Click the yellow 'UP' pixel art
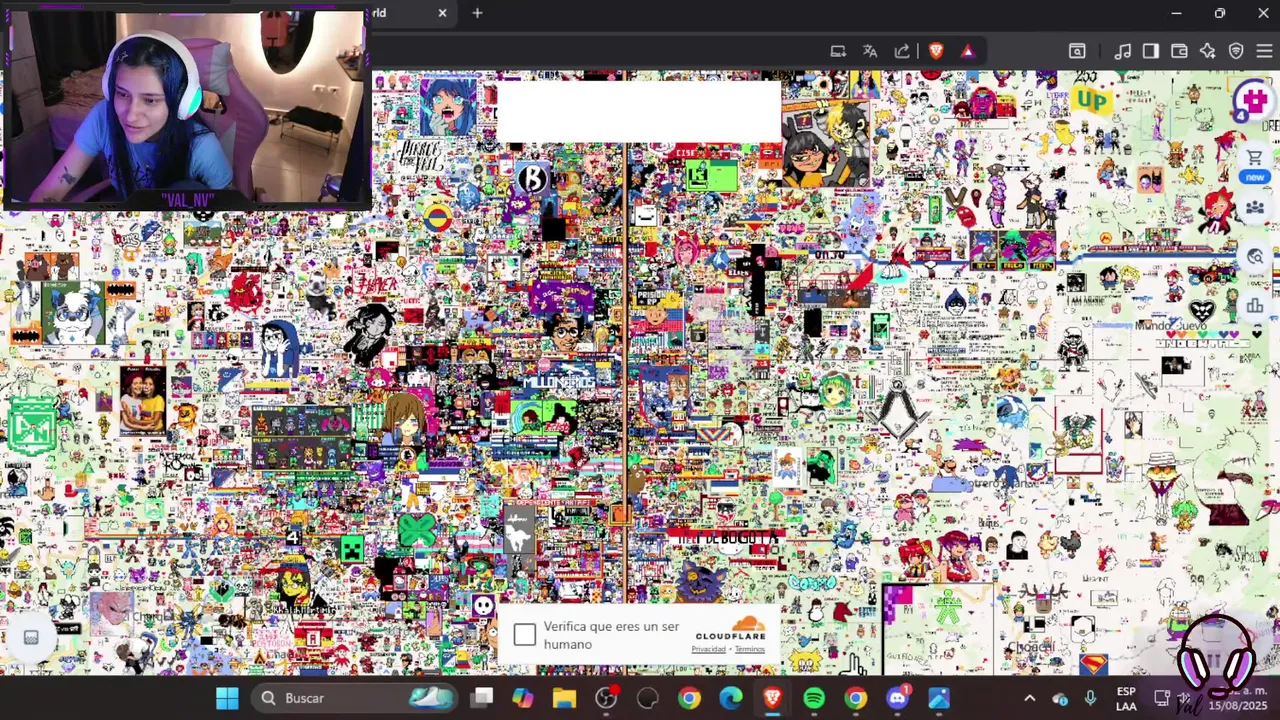1280x720 pixels. (1091, 100)
